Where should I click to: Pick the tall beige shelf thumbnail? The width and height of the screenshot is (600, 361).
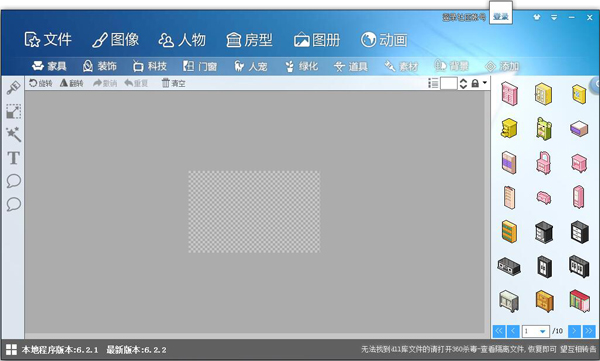click(x=509, y=197)
